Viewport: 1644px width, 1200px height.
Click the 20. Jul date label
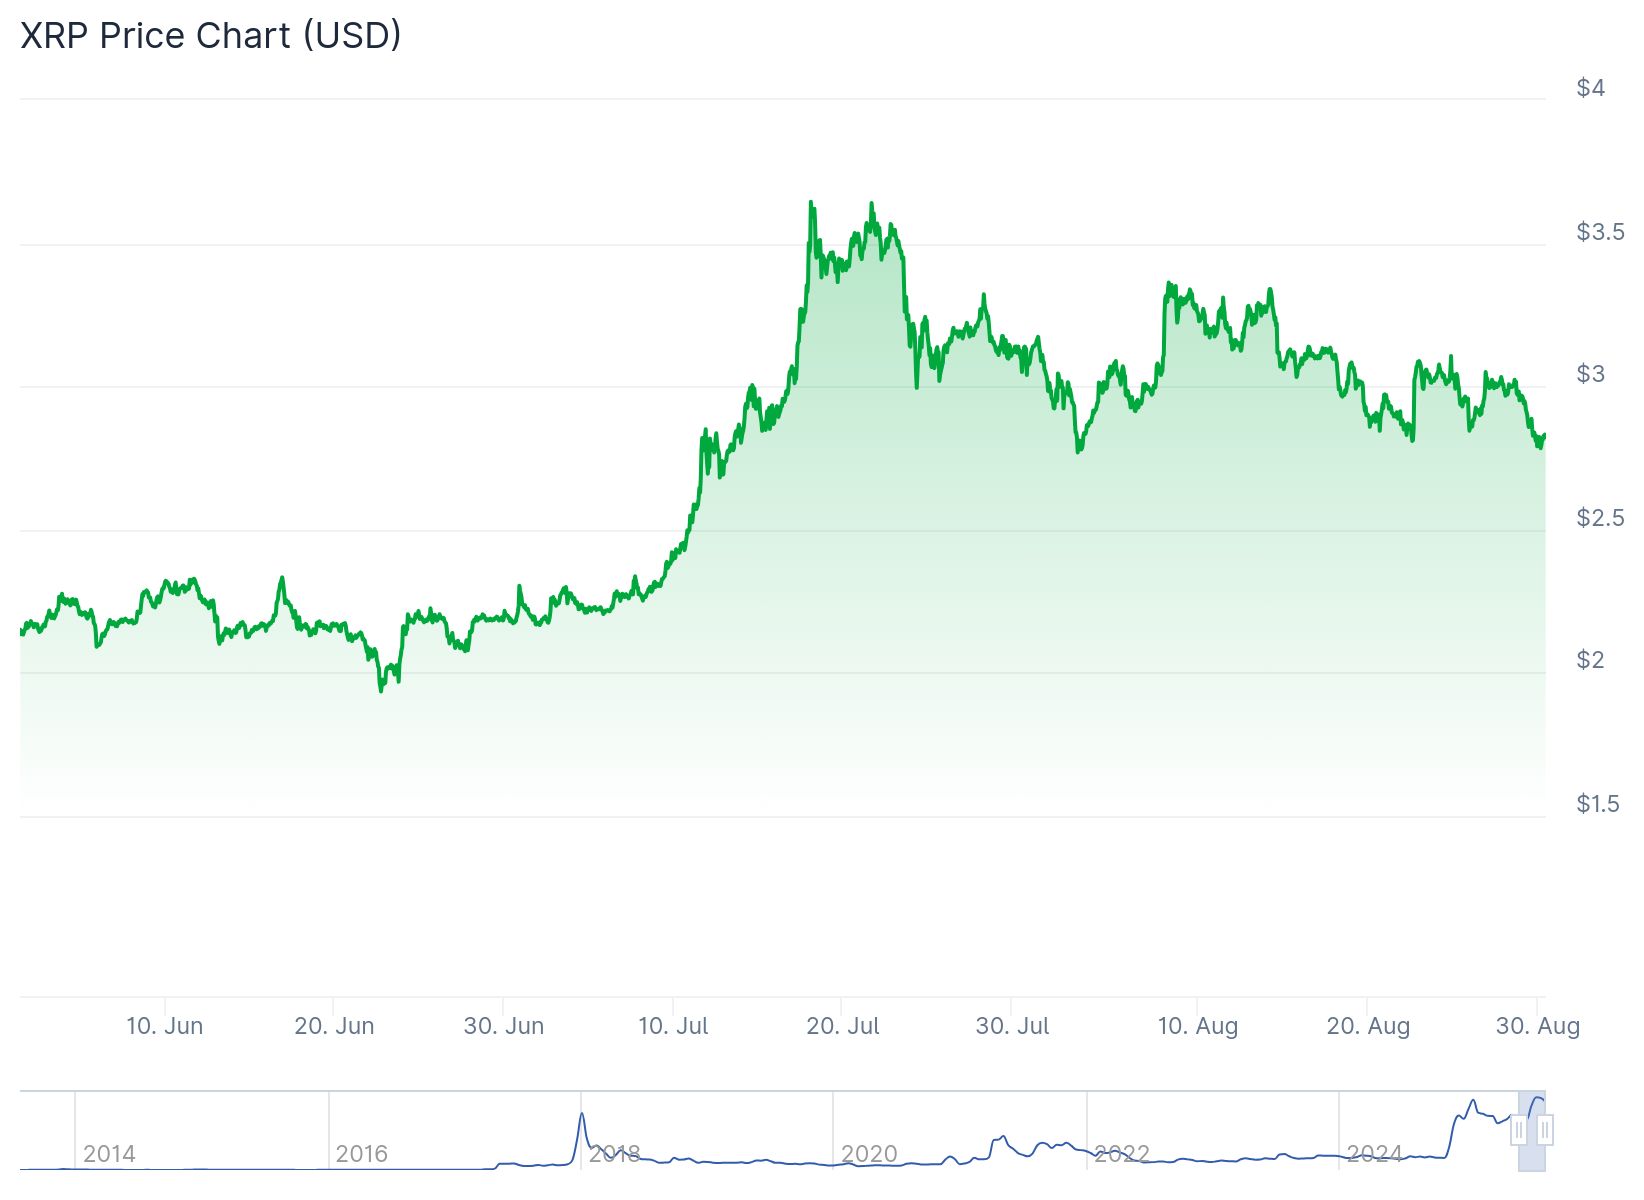(x=843, y=1026)
